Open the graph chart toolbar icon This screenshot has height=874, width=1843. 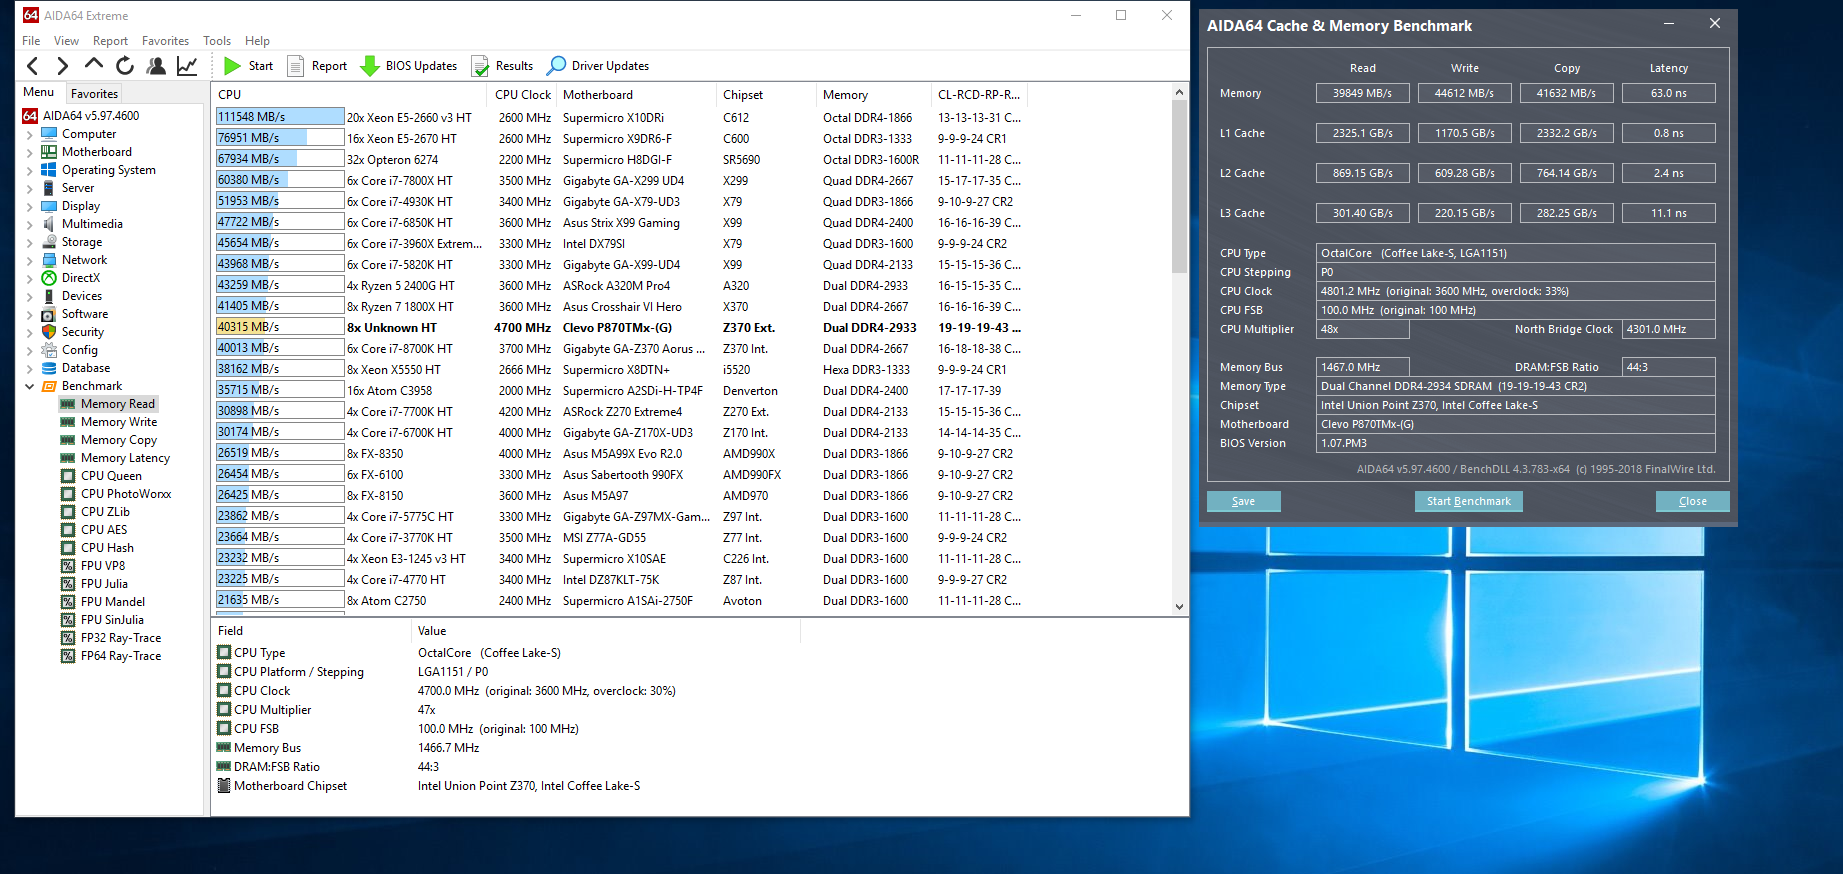click(x=187, y=66)
